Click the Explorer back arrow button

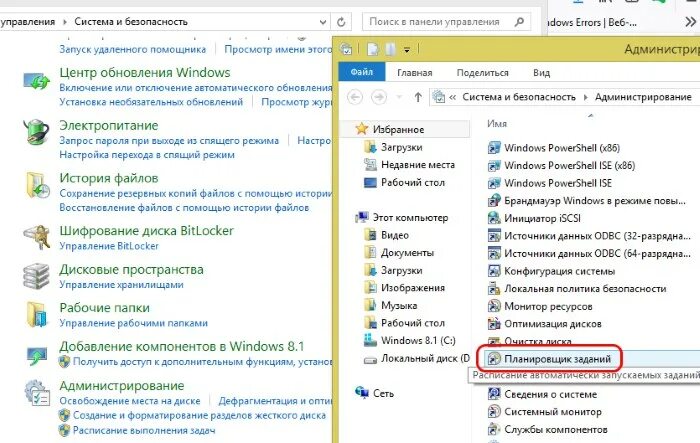pos(355,97)
